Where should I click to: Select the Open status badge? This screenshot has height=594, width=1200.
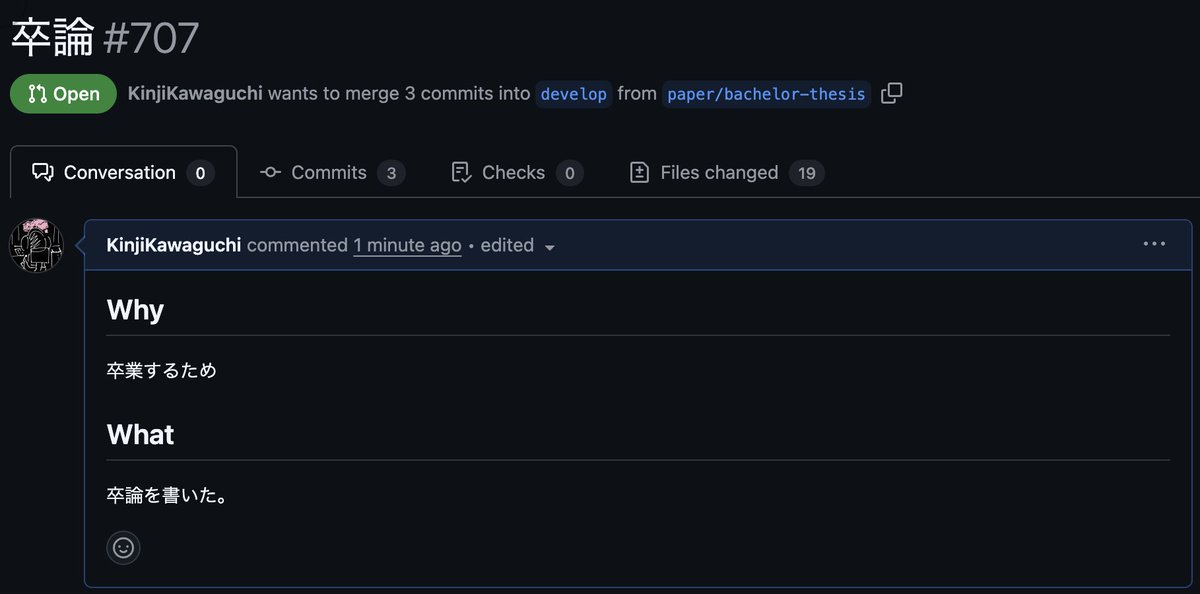click(x=64, y=94)
